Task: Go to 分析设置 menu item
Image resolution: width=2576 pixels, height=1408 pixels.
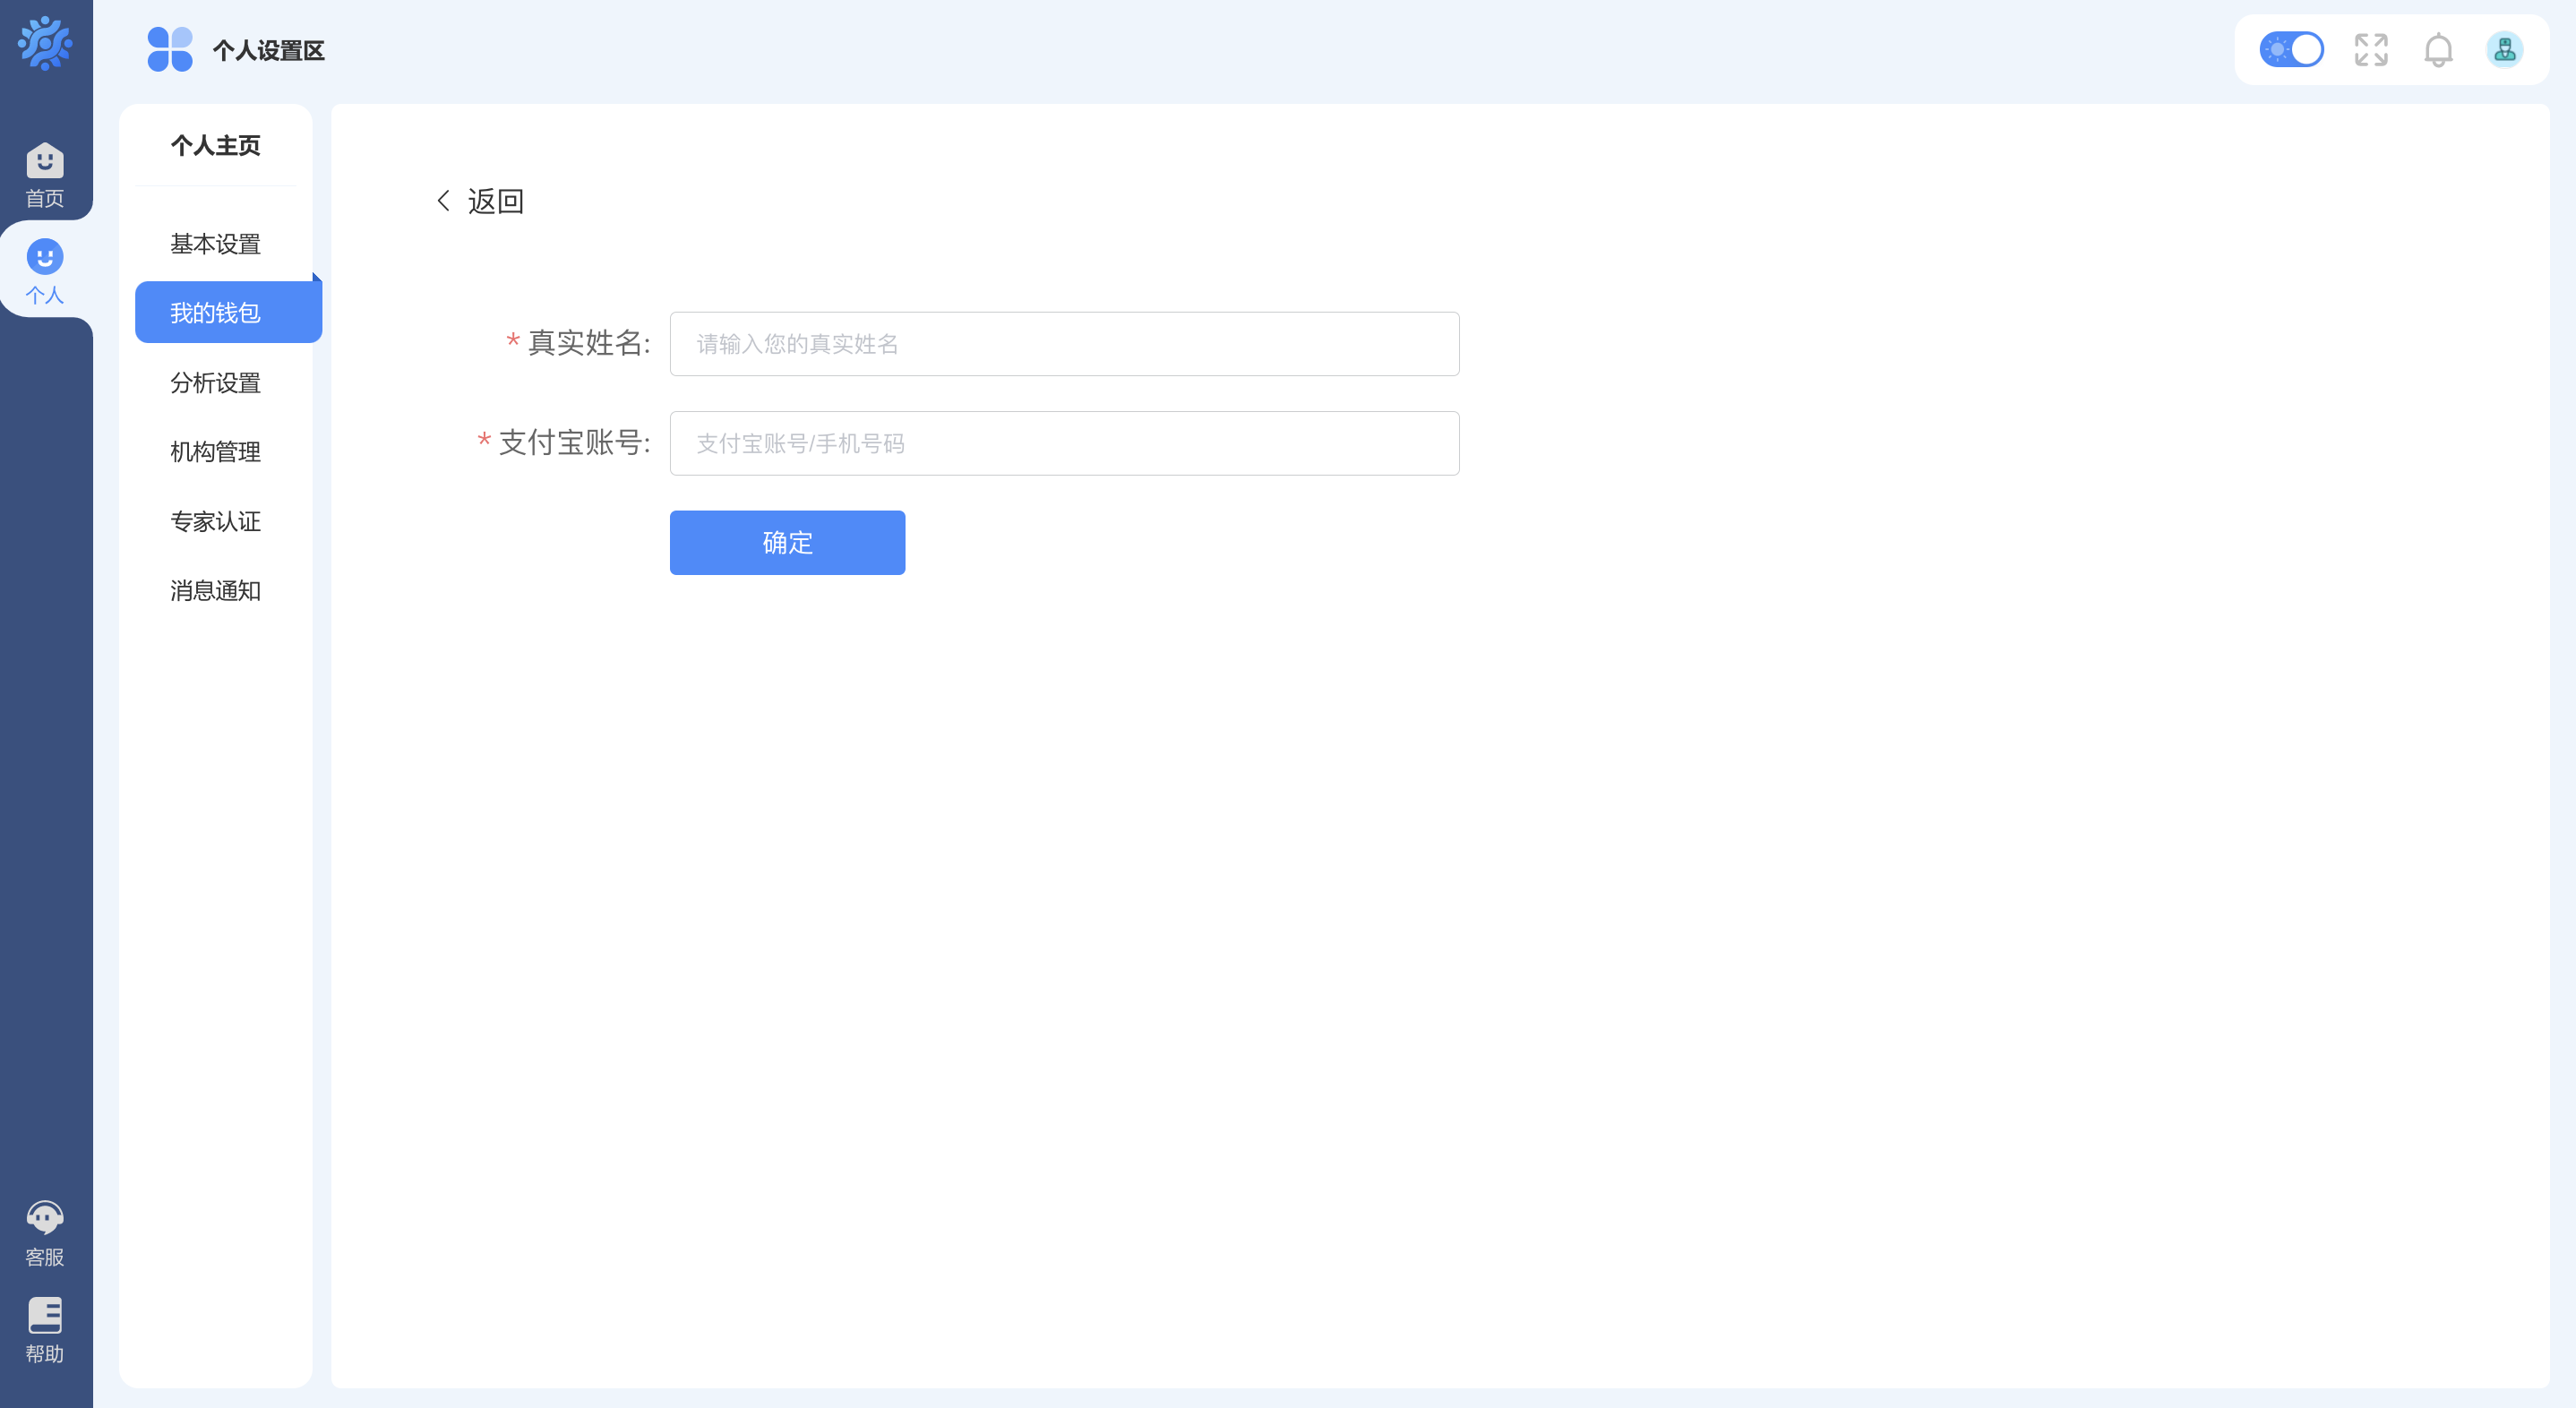Action: (x=215, y=383)
